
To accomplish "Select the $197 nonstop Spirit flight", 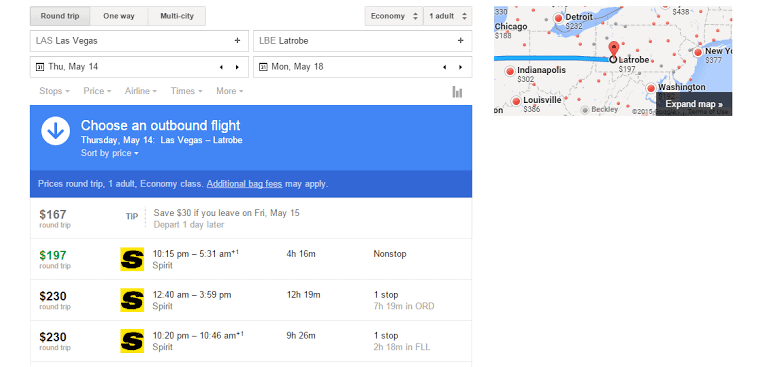I will tap(251, 259).
